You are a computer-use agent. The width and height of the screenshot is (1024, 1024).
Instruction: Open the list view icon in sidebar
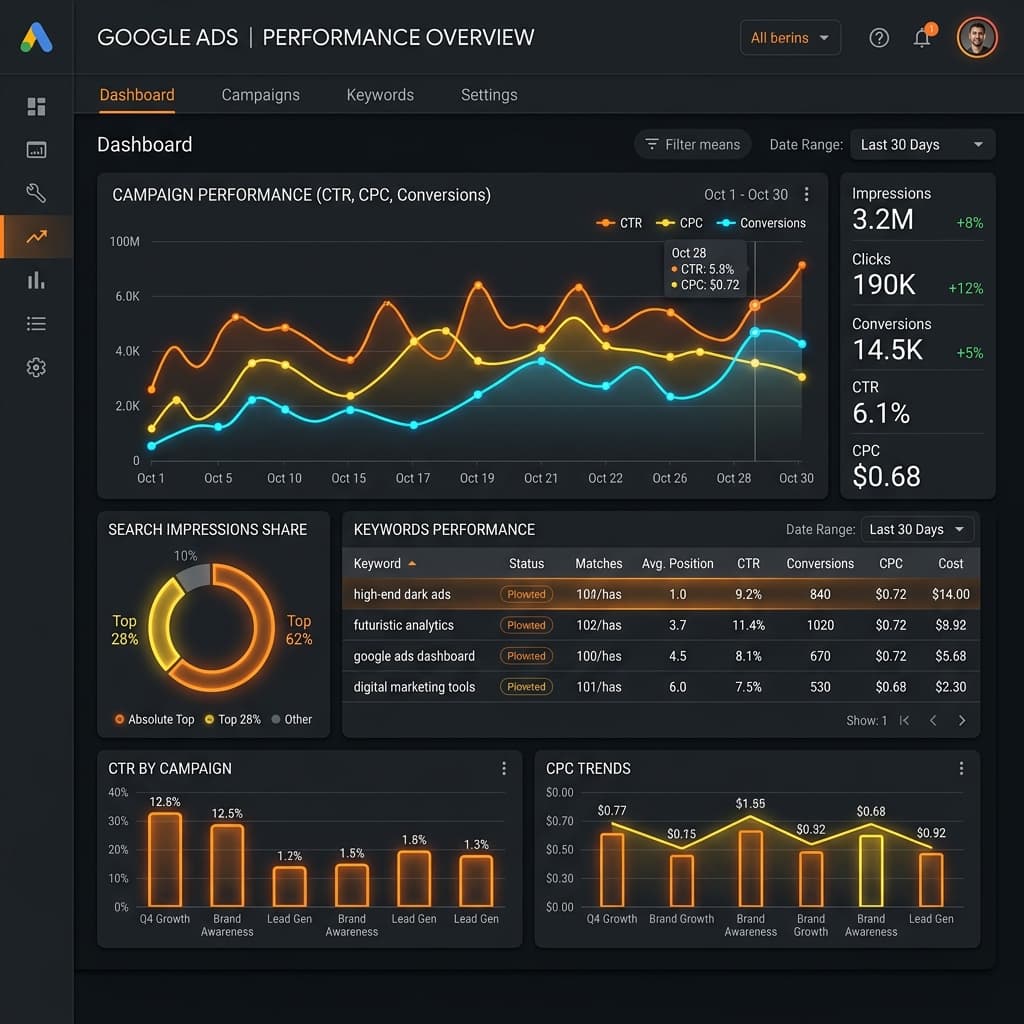pyautogui.click(x=37, y=324)
